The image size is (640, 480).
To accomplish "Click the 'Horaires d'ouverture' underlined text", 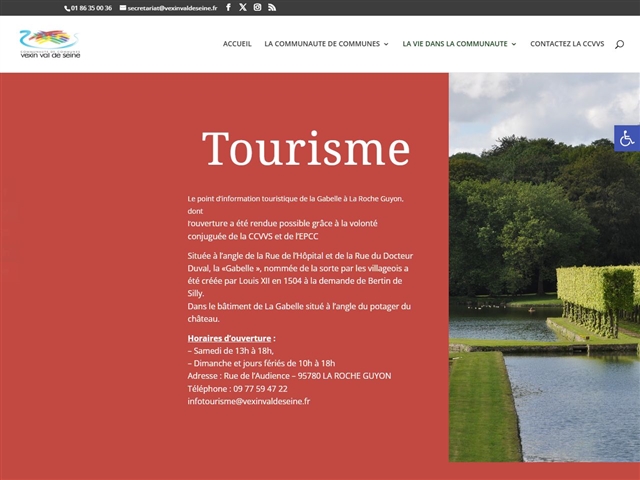I will 229,338.
